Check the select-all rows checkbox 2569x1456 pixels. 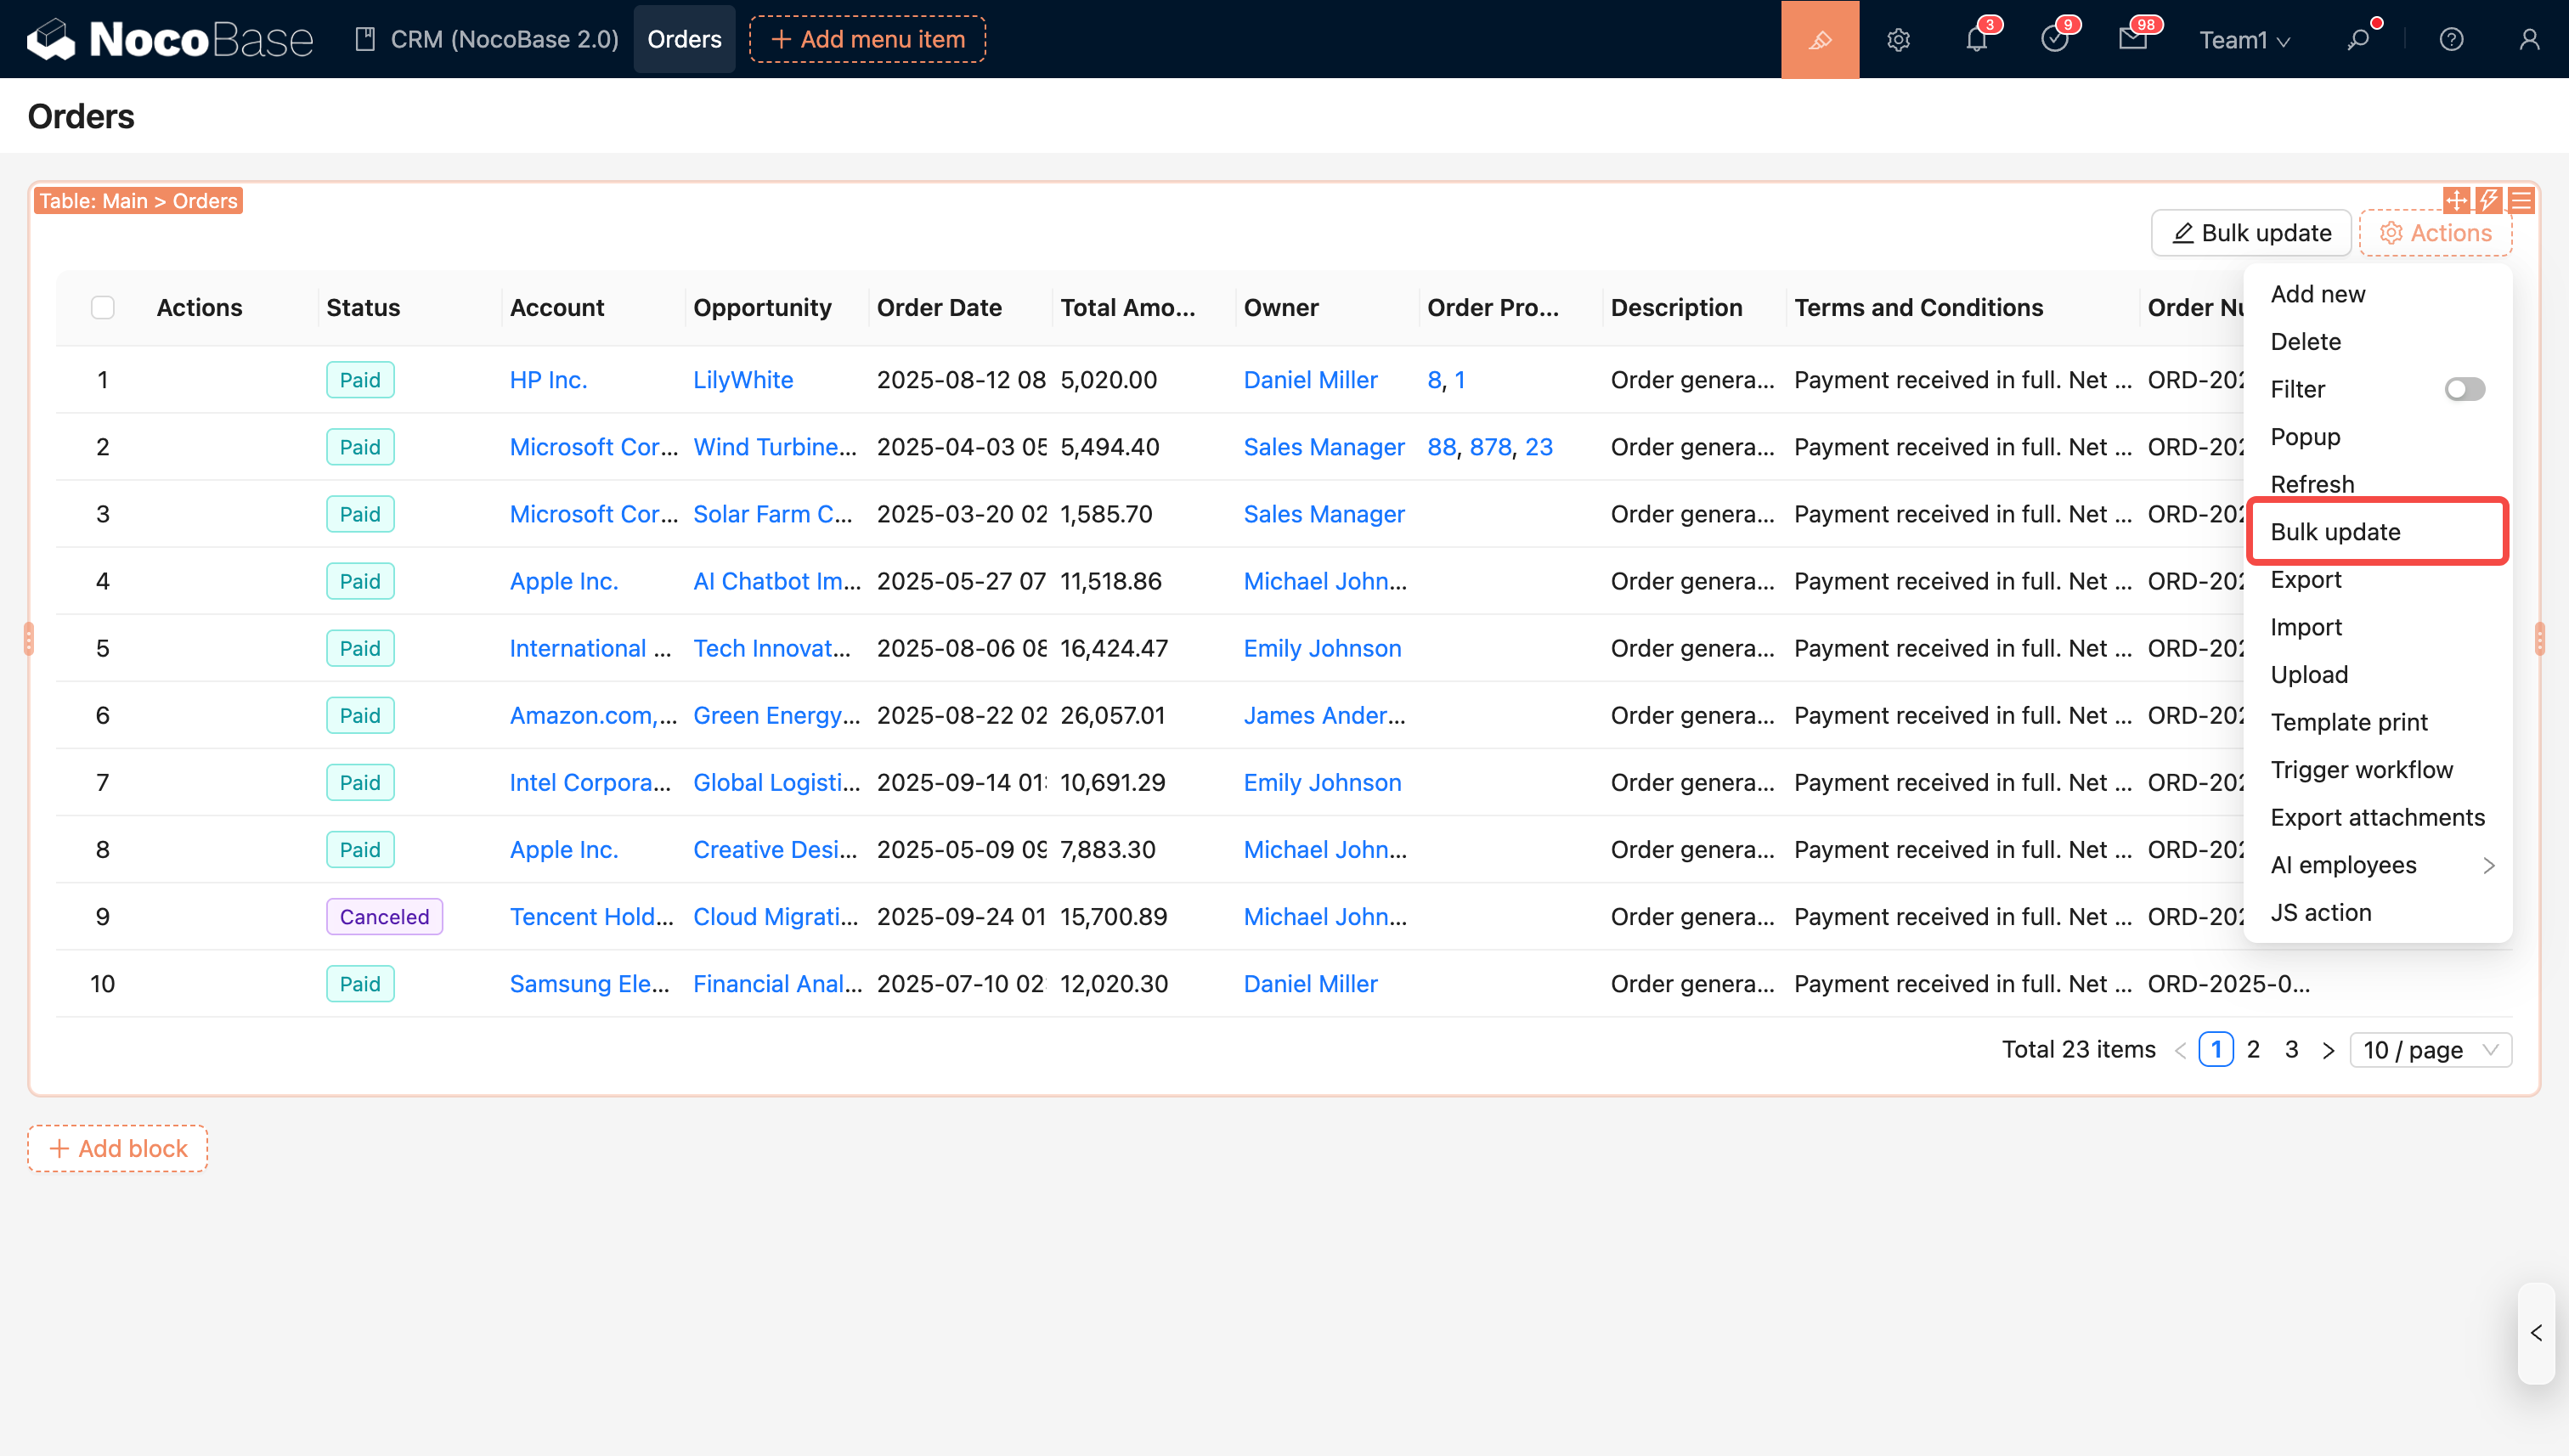click(103, 307)
